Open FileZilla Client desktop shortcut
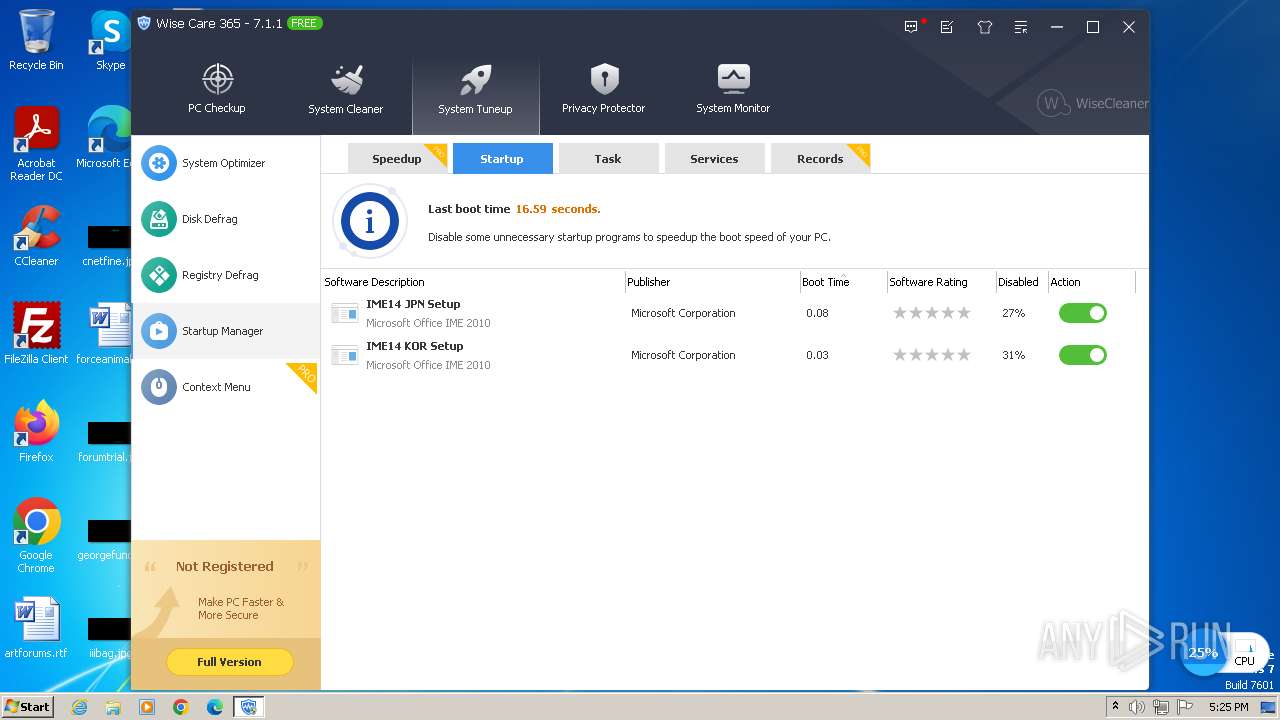Viewport: 1280px width, 720px height. pyautogui.click(x=36, y=334)
